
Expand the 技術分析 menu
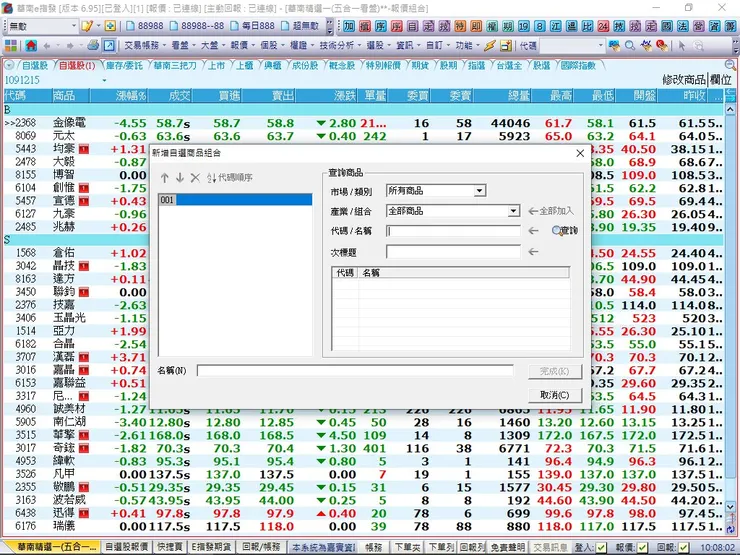(339, 45)
